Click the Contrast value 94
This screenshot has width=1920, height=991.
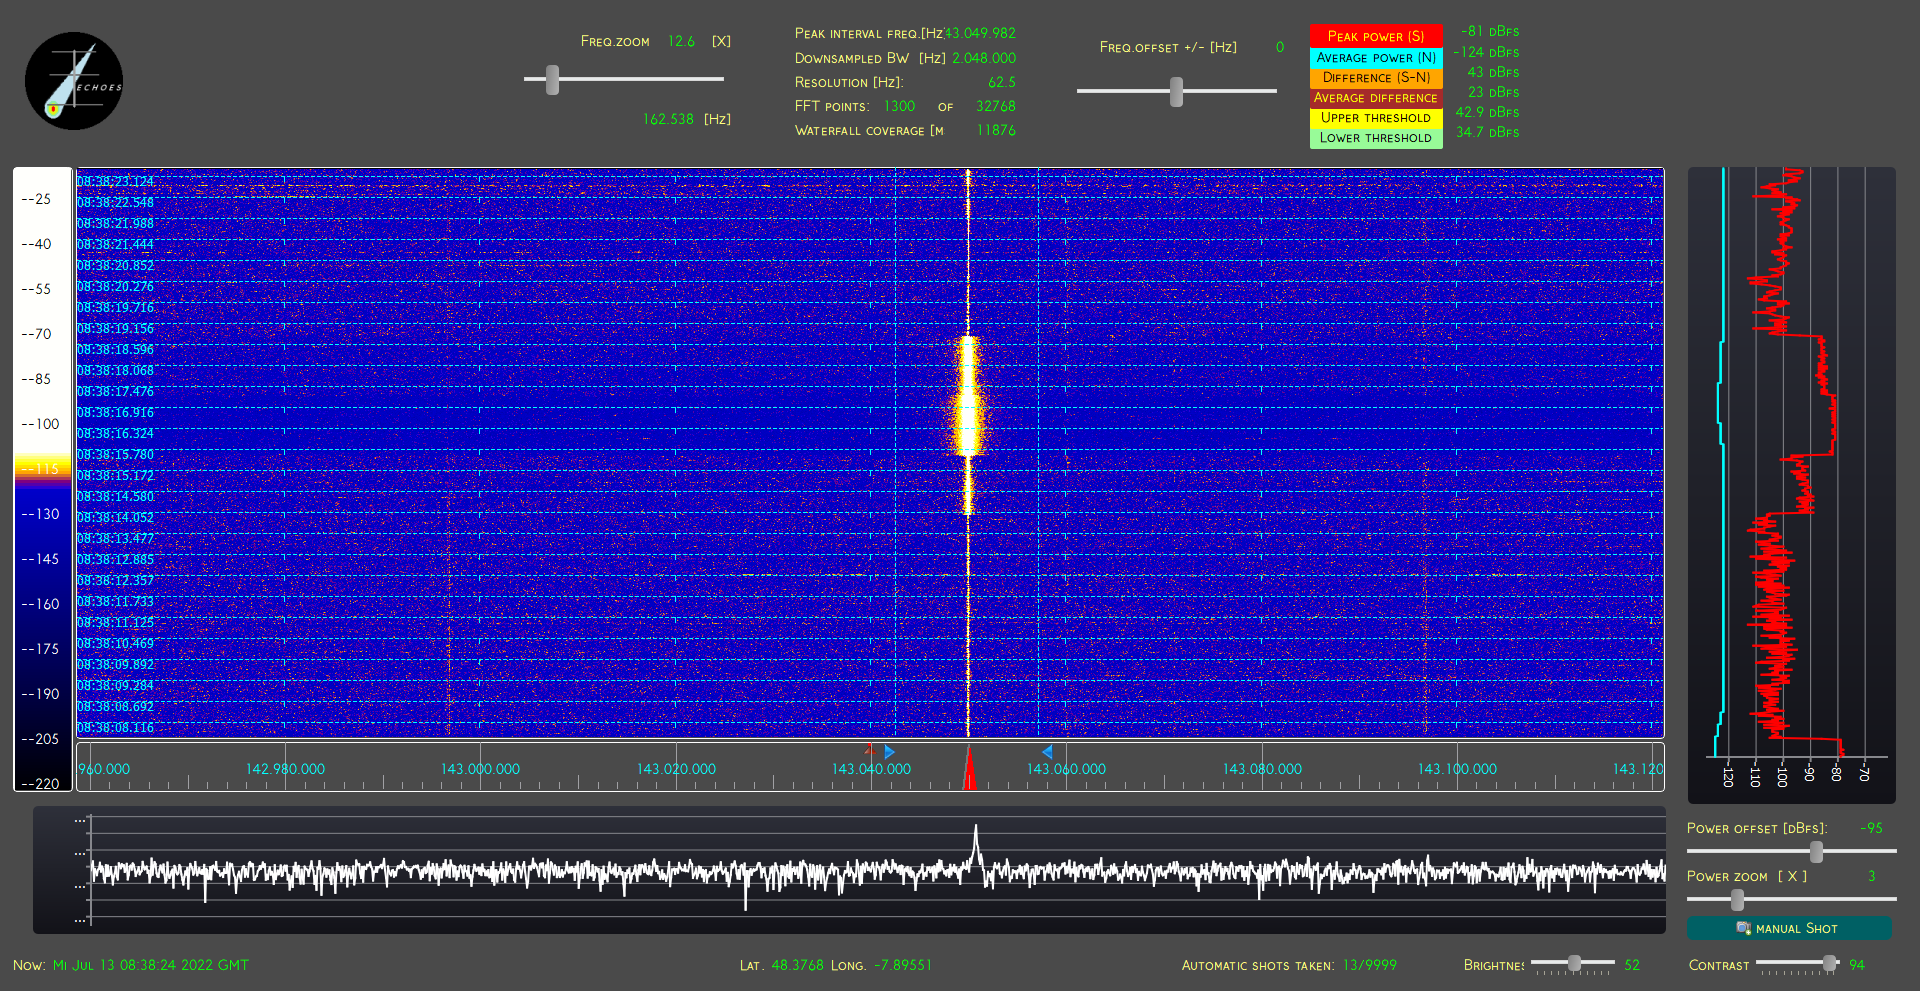[1857, 965]
